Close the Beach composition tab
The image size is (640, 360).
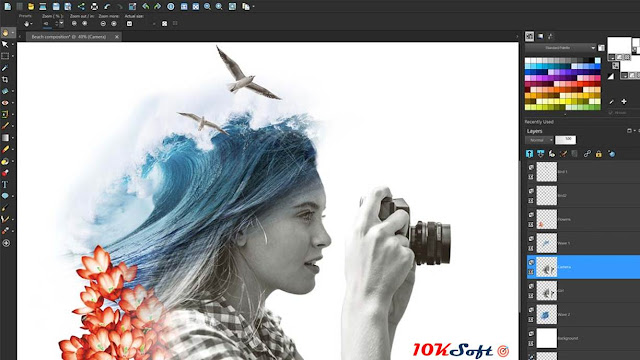pyautogui.click(x=117, y=37)
